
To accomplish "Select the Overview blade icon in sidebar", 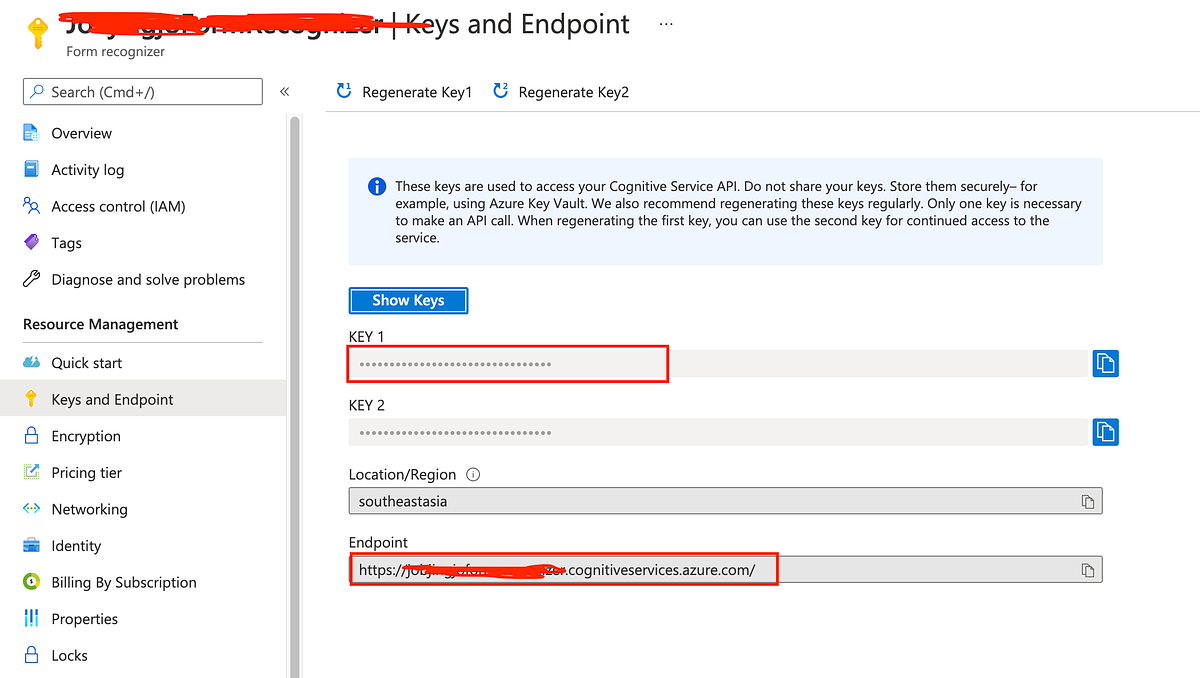I will click(33, 132).
